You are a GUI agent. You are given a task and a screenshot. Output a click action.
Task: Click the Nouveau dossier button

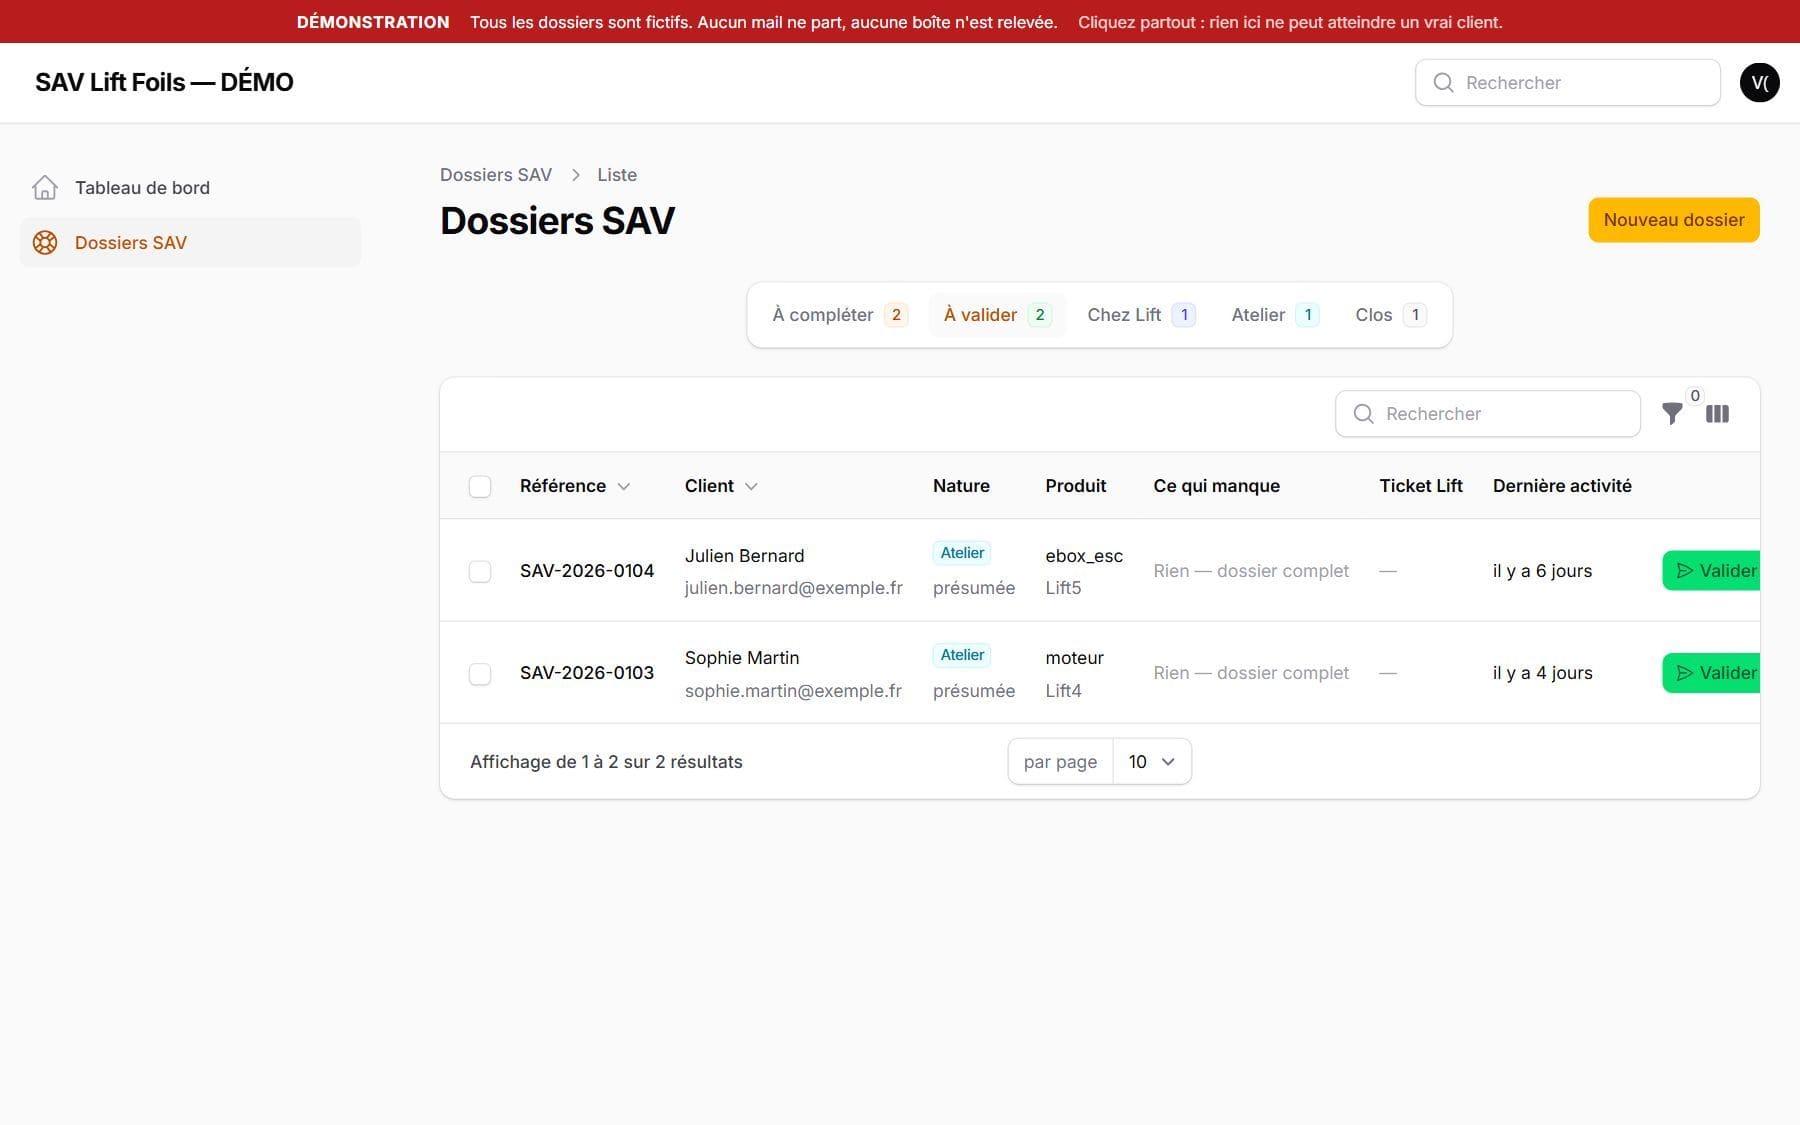[1674, 220]
